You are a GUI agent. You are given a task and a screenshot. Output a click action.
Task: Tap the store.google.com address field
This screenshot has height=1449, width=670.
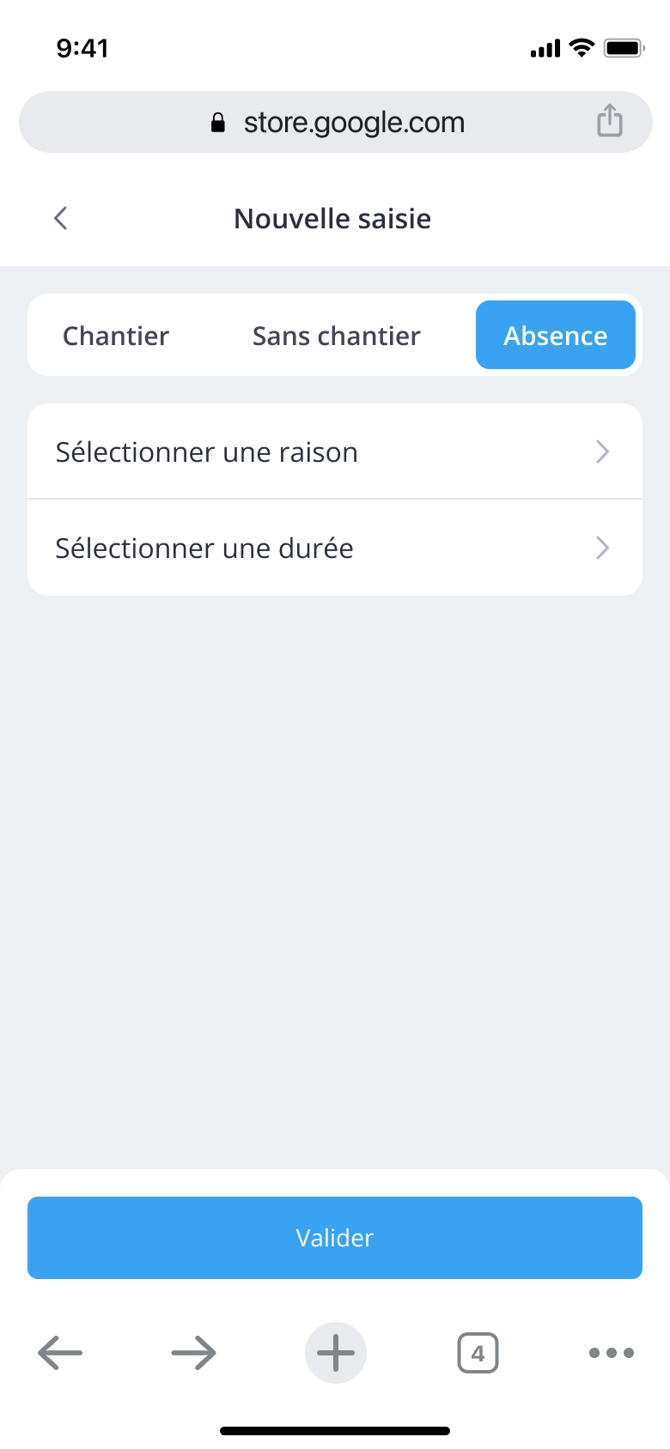pyautogui.click(x=354, y=123)
